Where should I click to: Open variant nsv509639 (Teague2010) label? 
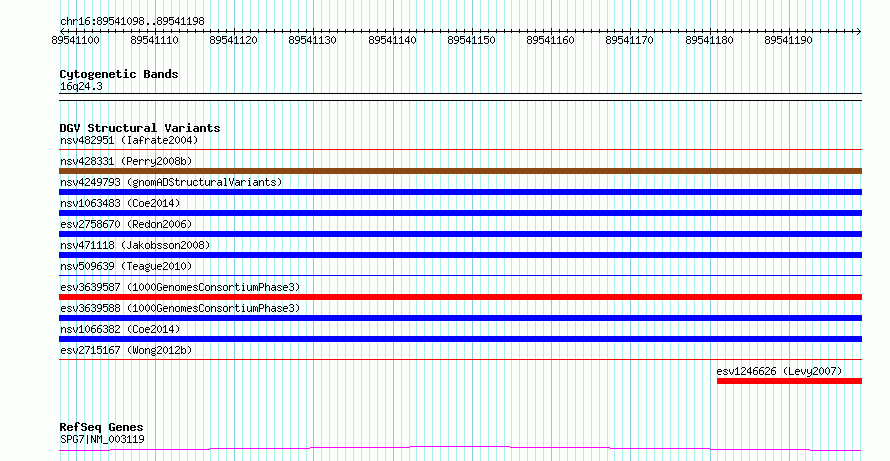click(x=126, y=266)
